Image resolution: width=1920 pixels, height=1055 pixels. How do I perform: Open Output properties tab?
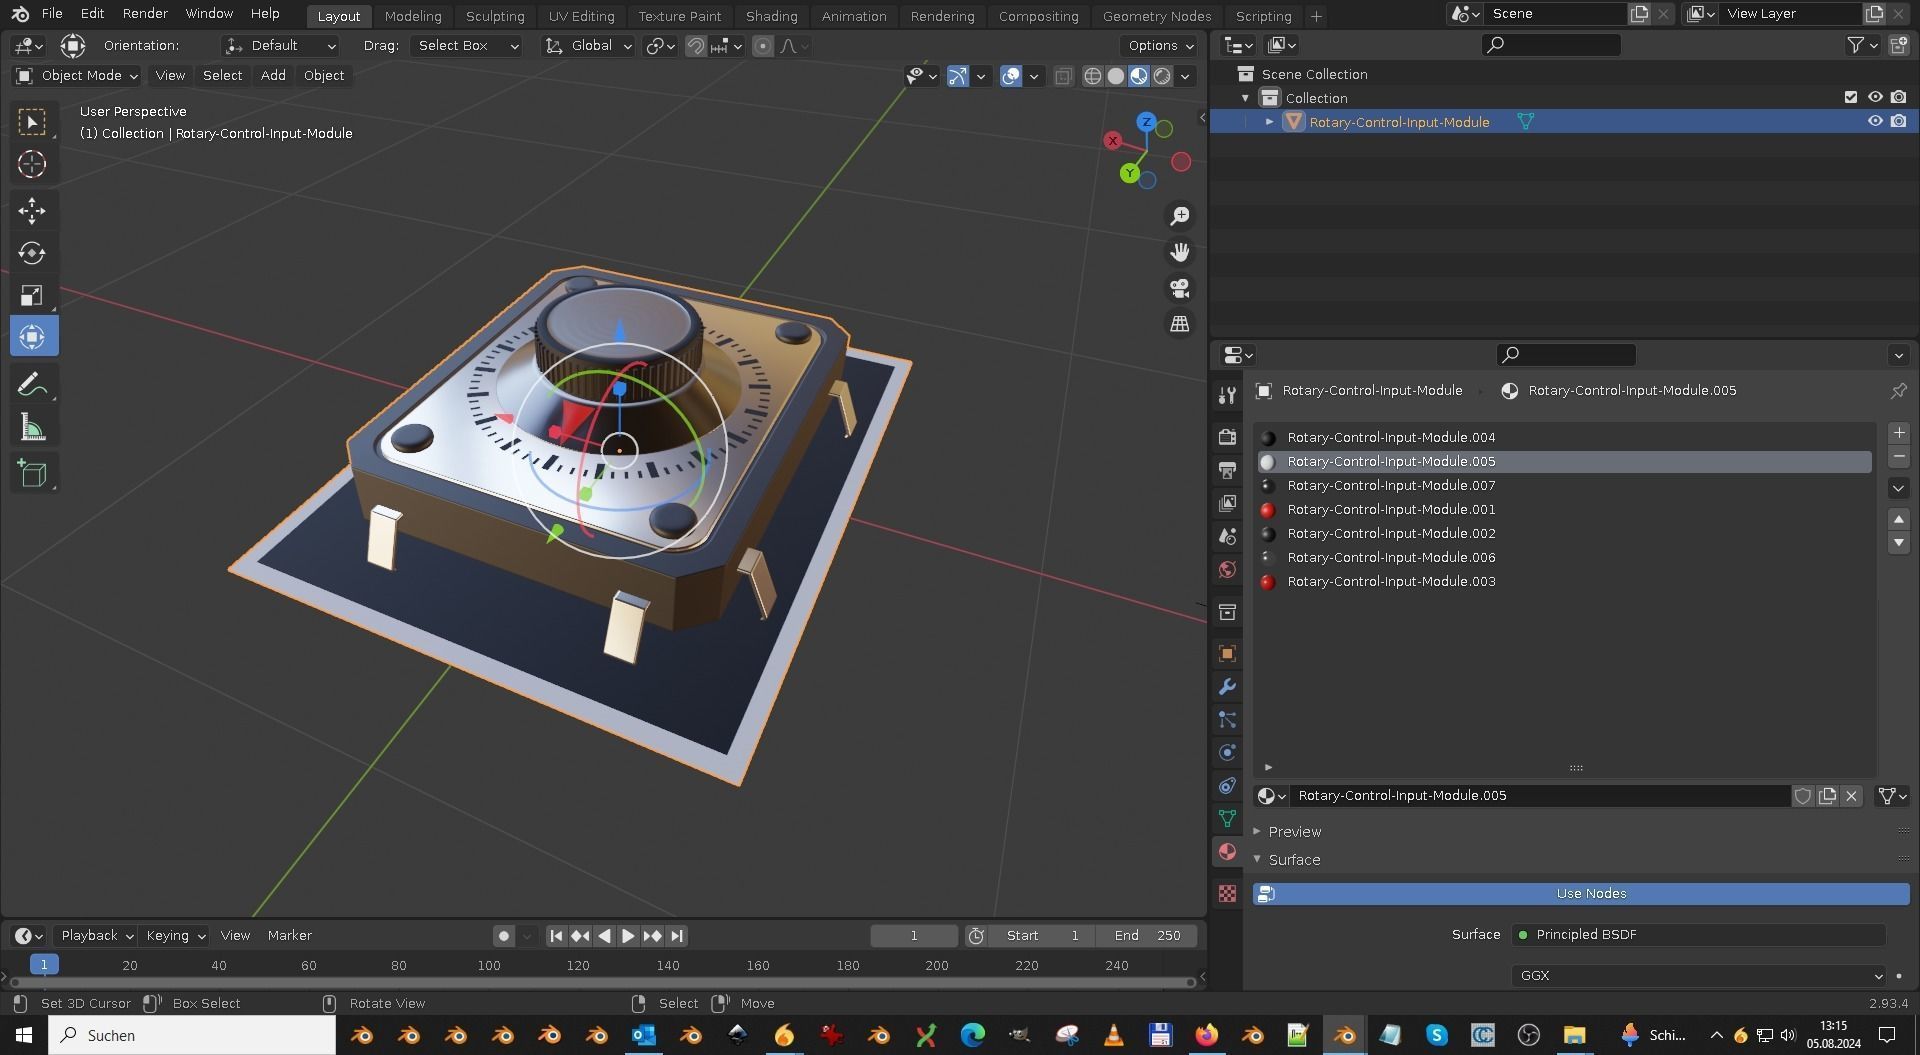[1227, 470]
